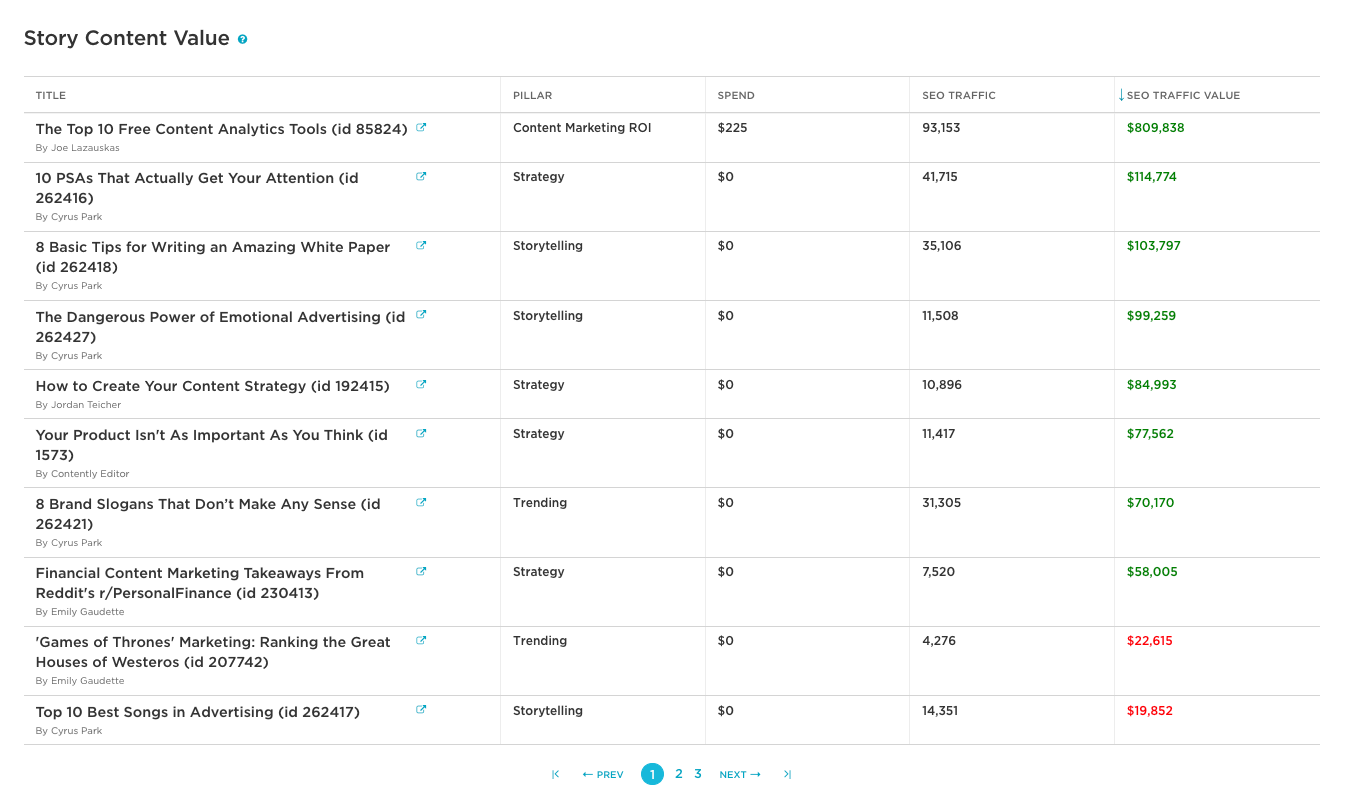Open "How to Create Your Content Strategy" in a new tab

[x=421, y=384]
